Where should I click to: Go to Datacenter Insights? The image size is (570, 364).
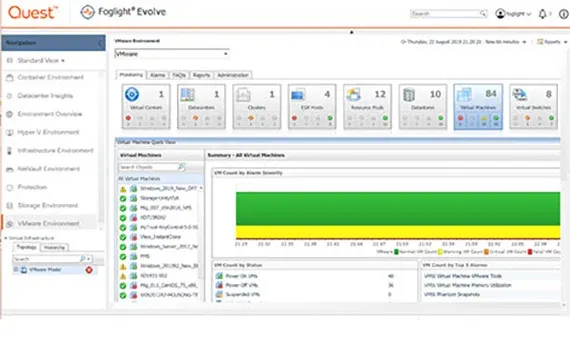(45, 96)
